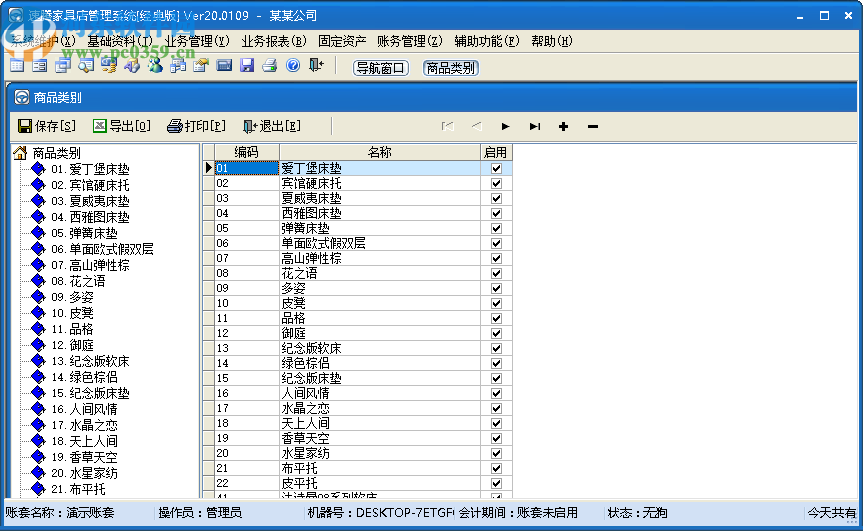Select tree item 13.纪念版软床

pyautogui.click(x=90, y=362)
